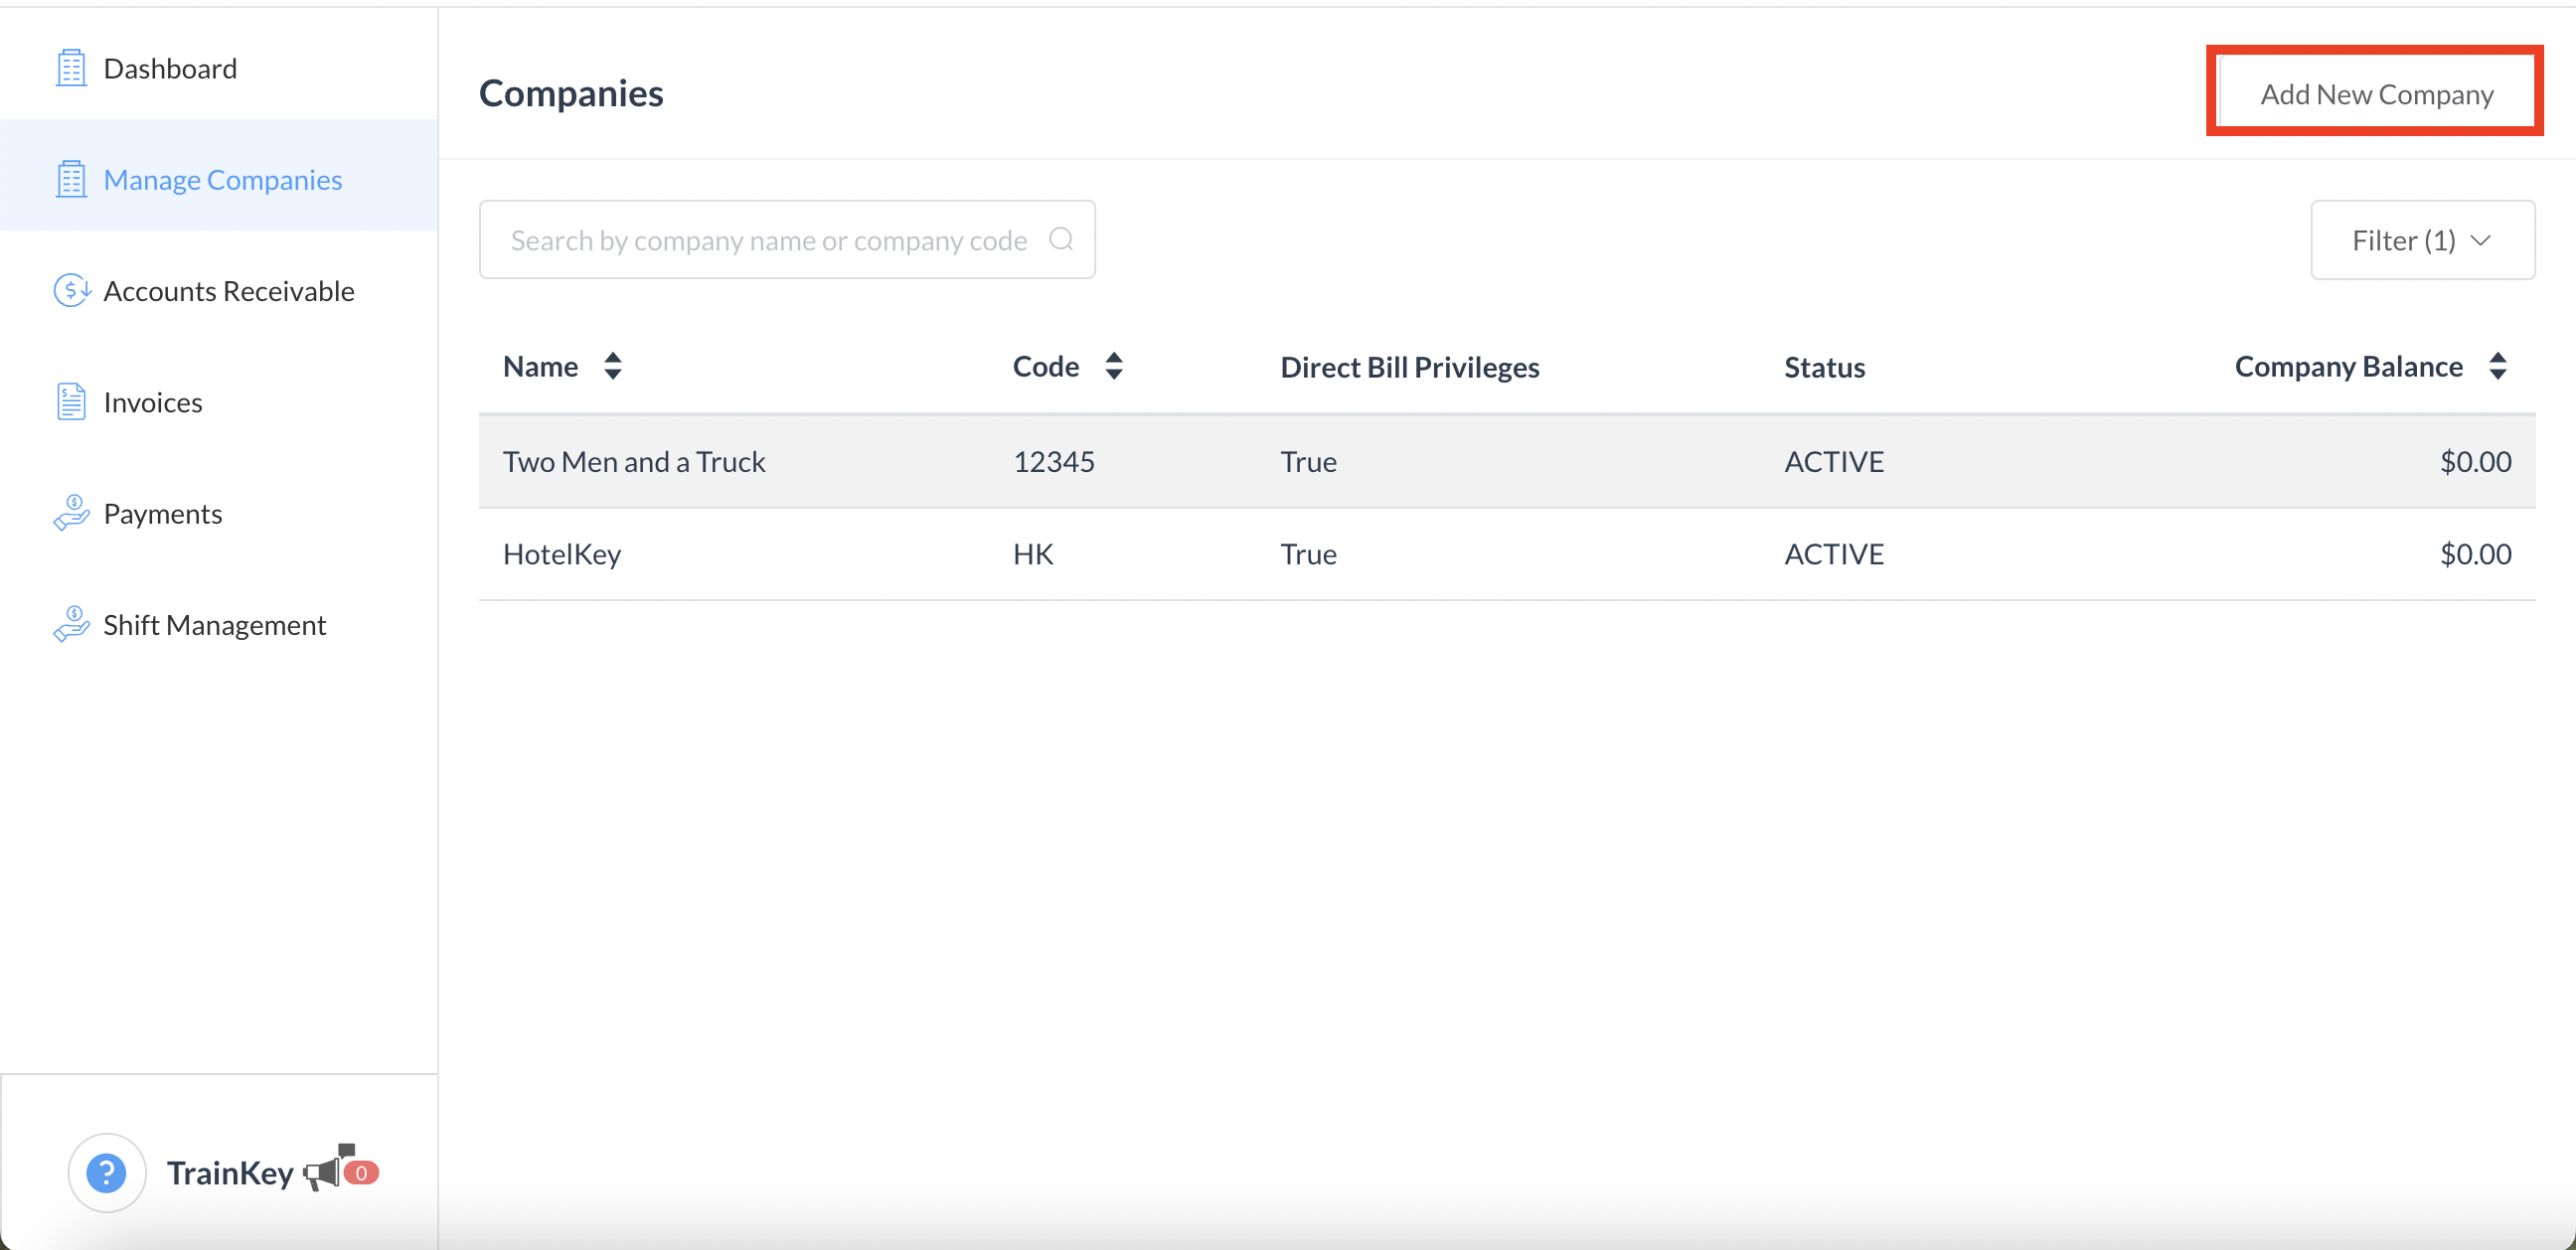This screenshot has height=1250, width=2576.
Task: Select the HotelKey company row
Action: click(562, 554)
